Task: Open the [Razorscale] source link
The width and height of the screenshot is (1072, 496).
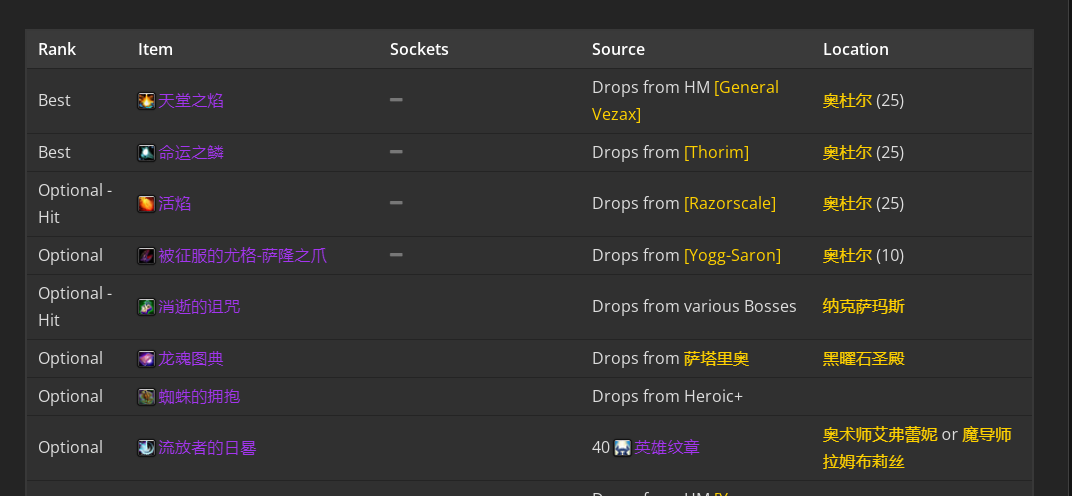Action: (x=729, y=203)
